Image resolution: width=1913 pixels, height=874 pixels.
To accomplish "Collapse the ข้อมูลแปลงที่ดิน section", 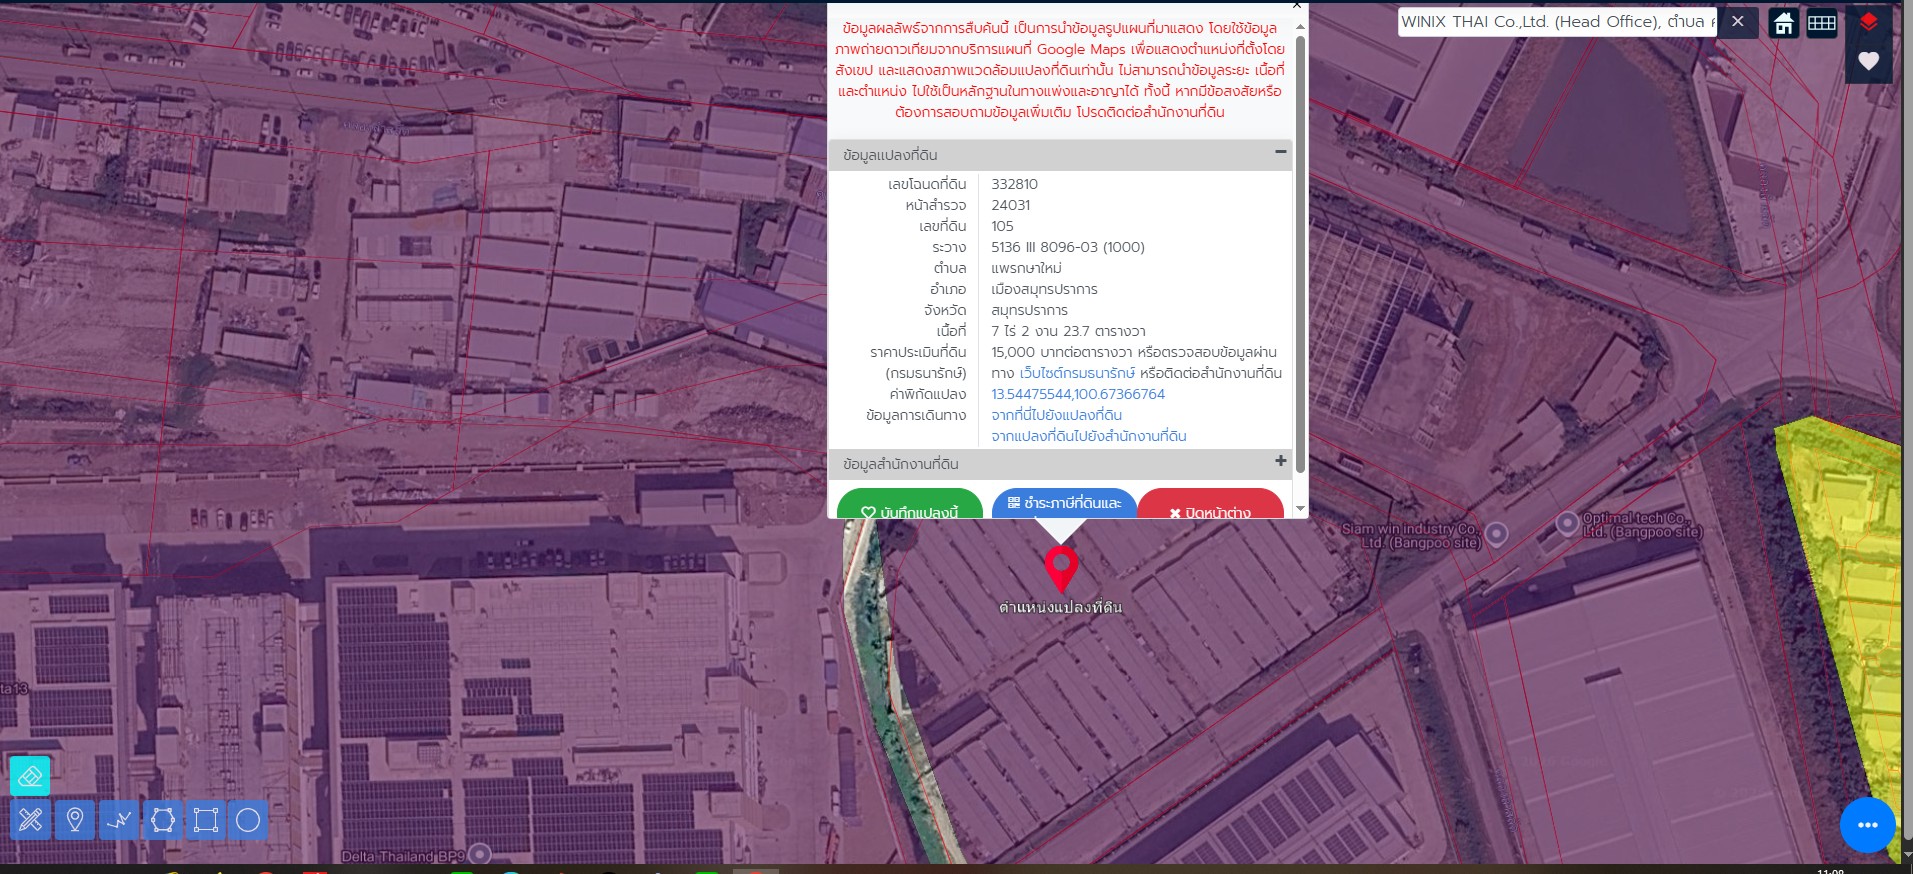I will [x=1280, y=153].
